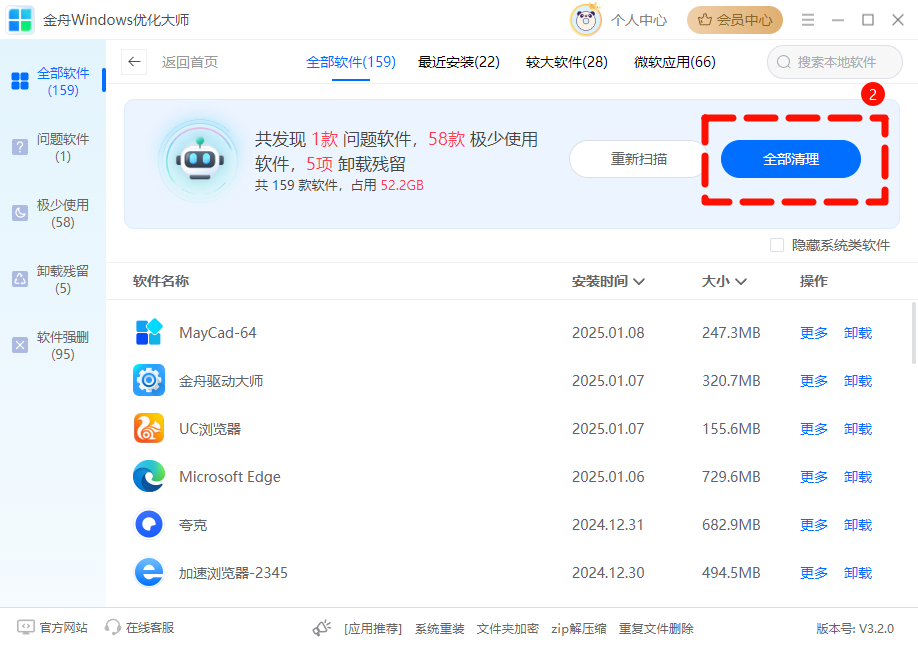Click the 52.2GB occupied size text
Viewport: 918px width, 647px height.
click(402, 185)
